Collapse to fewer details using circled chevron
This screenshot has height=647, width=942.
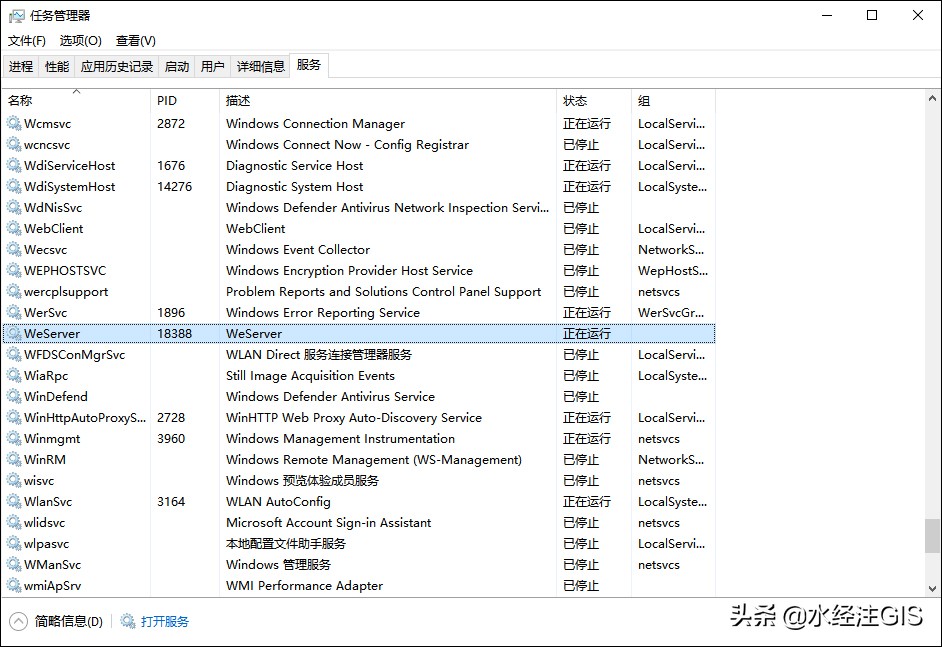(x=19, y=621)
